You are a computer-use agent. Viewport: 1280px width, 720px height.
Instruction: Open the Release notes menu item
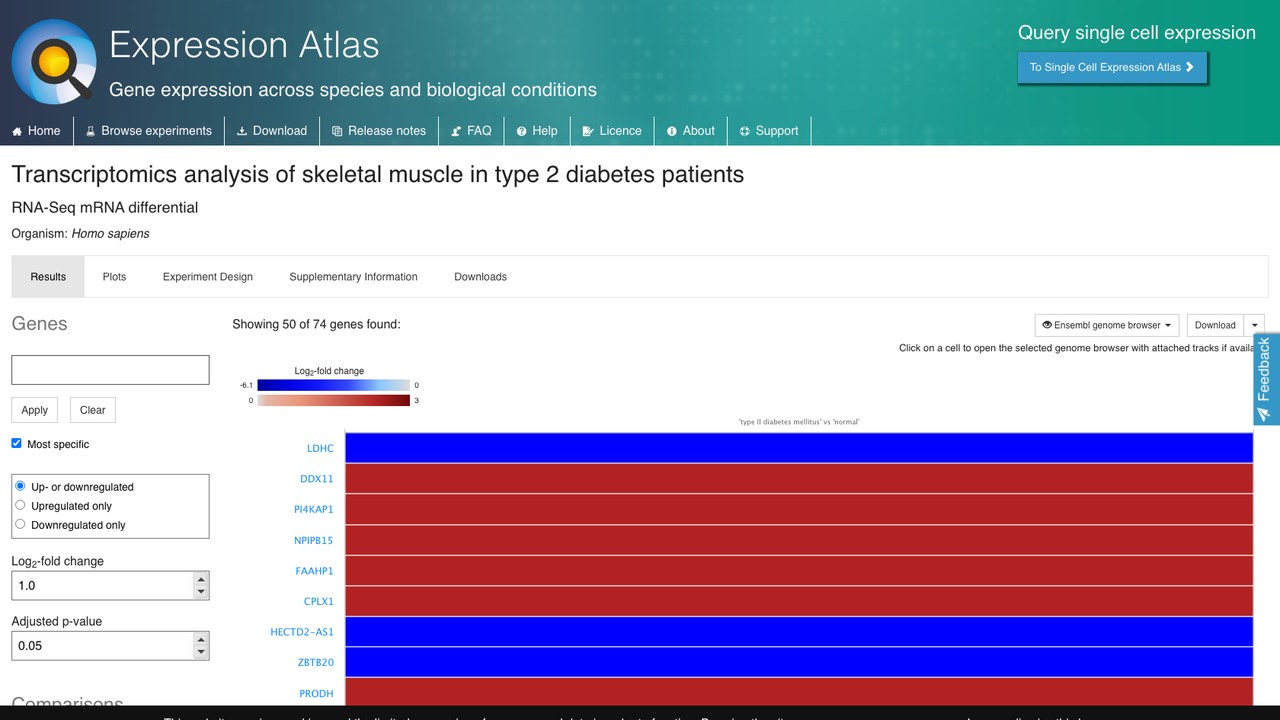379,131
